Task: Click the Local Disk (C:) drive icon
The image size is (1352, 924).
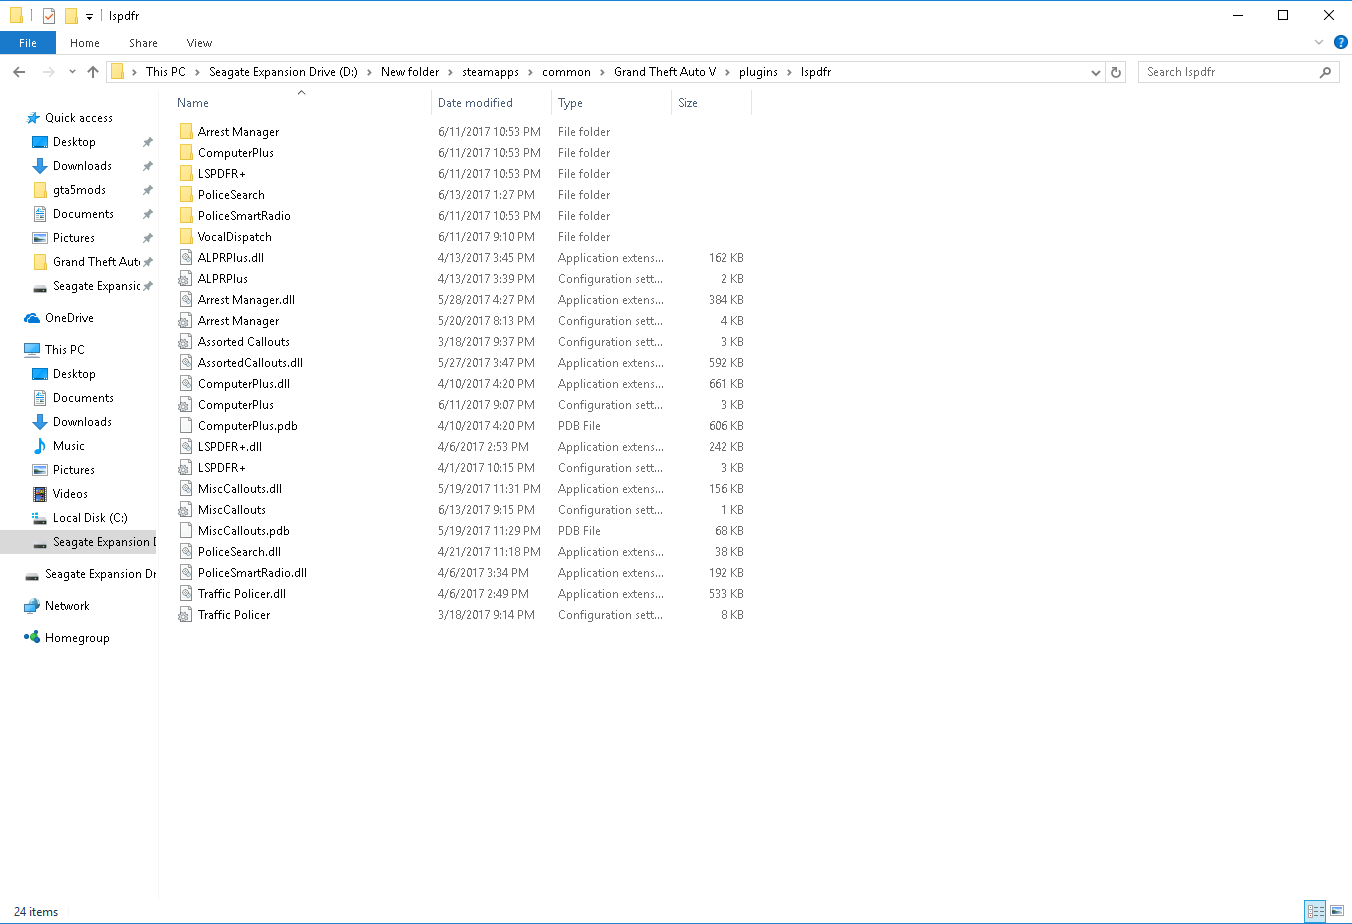Action: point(40,518)
